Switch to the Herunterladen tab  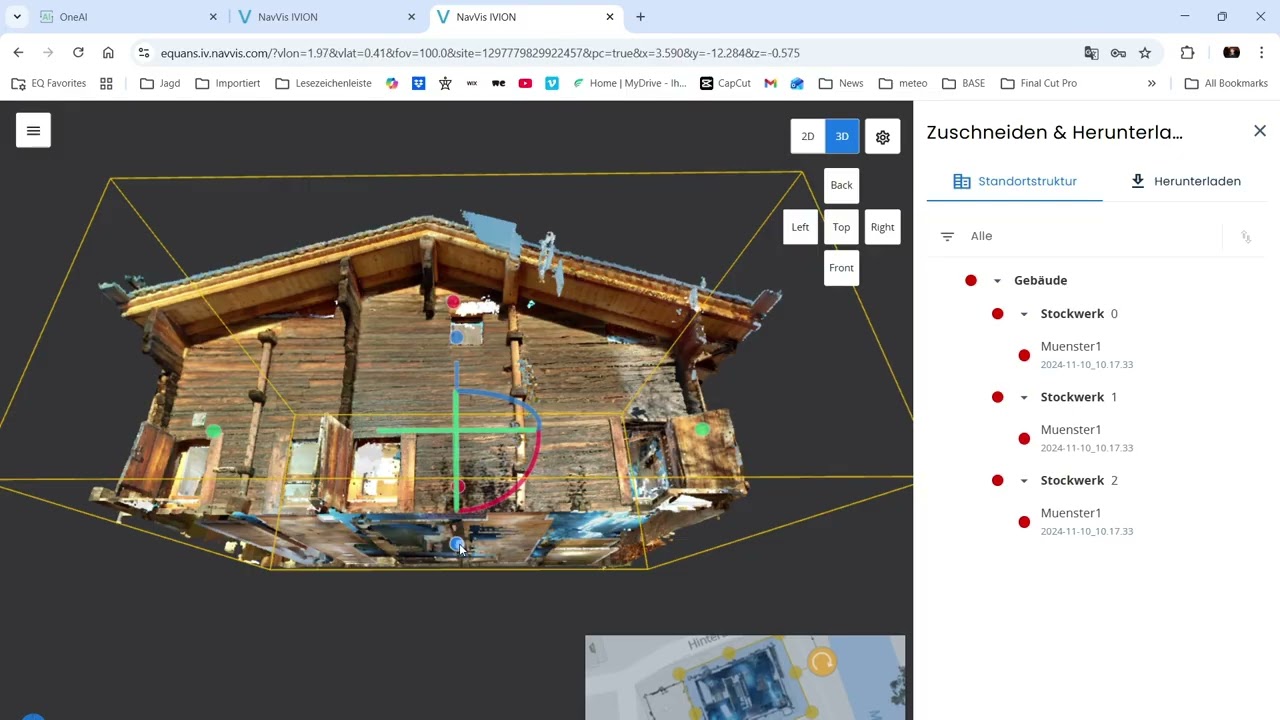[x=1185, y=181]
